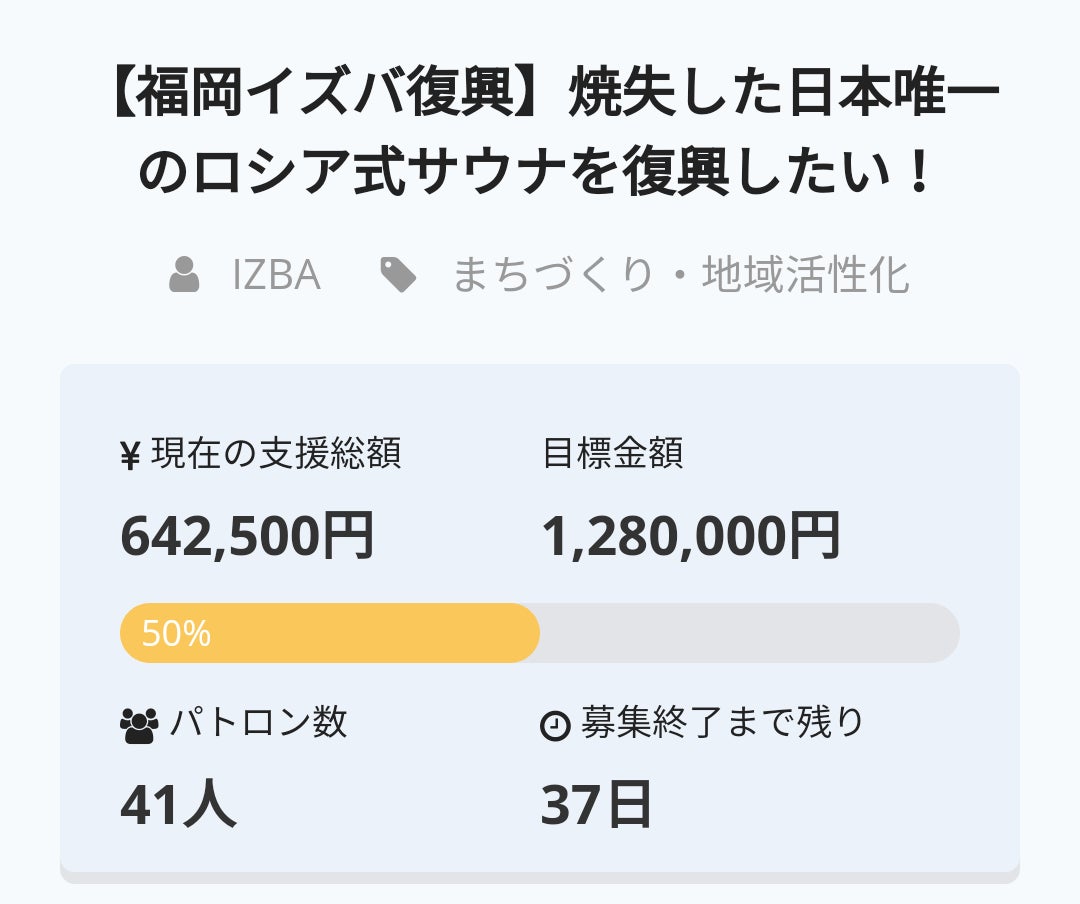Click the person icon beside IZBA
Viewport: 1080px width, 904px height.
(x=184, y=275)
